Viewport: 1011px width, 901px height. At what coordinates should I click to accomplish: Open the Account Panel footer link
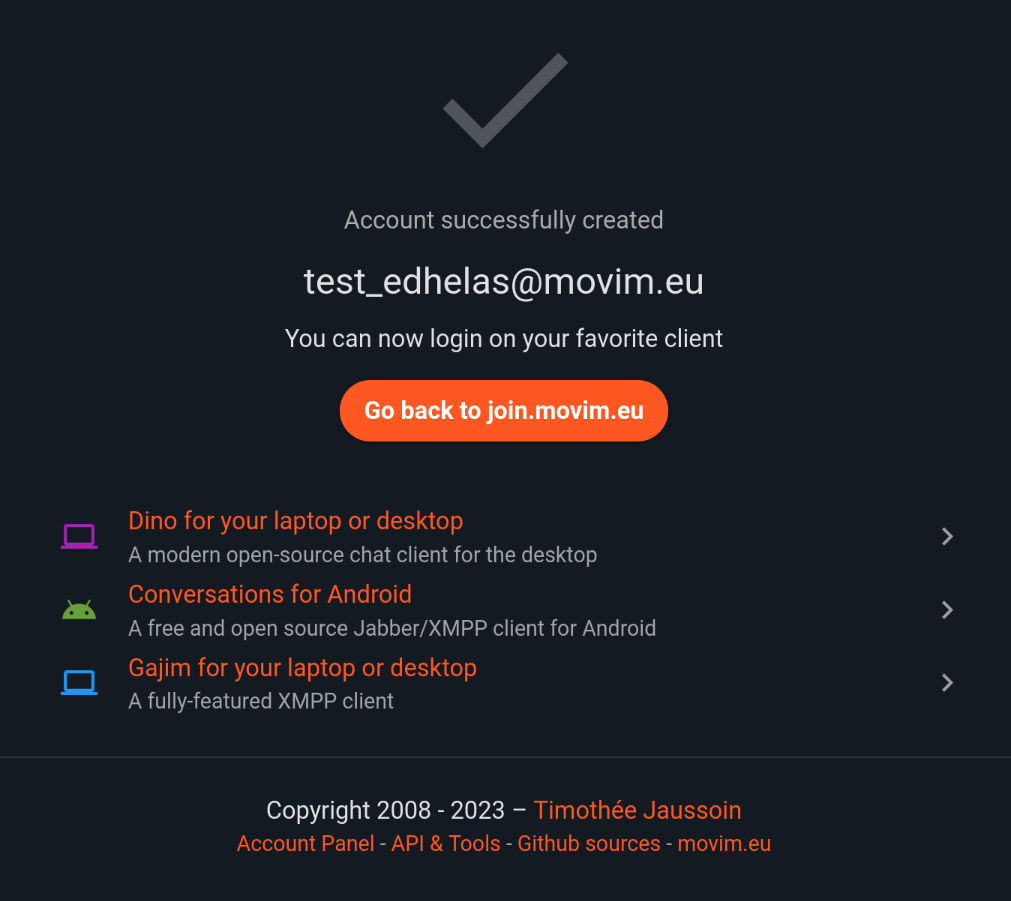click(306, 844)
